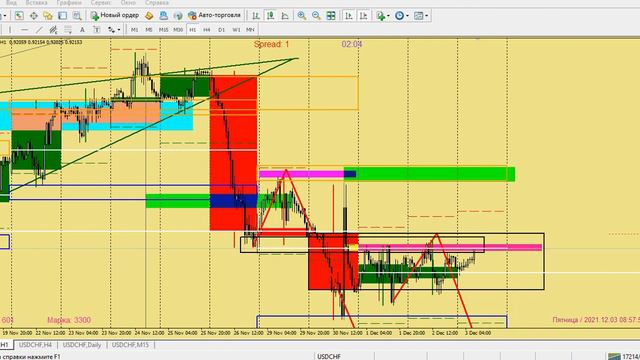Toggle the Авто-торговля button

(x=215, y=16)
